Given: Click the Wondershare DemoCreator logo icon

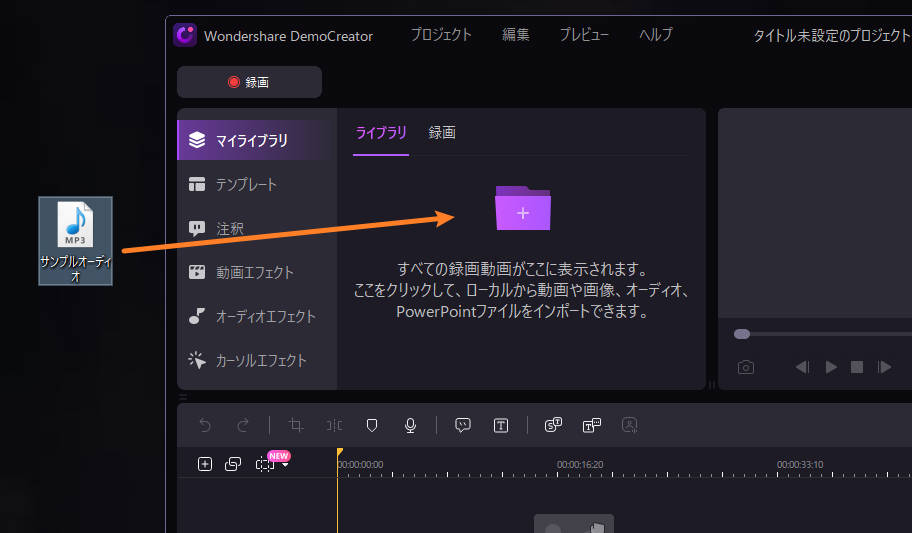Looking at the screenshot, I should [185, 35].
